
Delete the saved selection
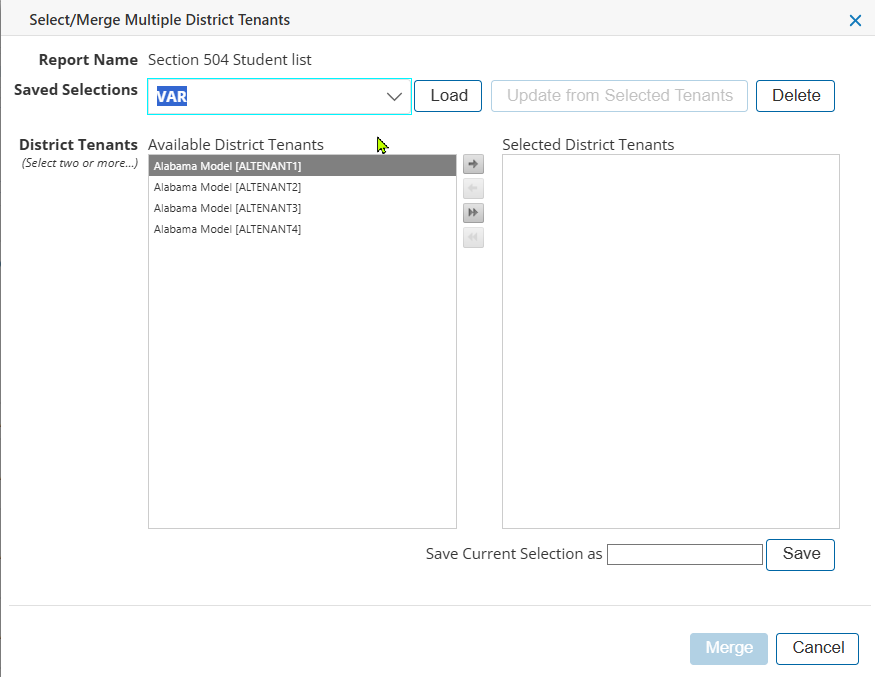[795, 96]
